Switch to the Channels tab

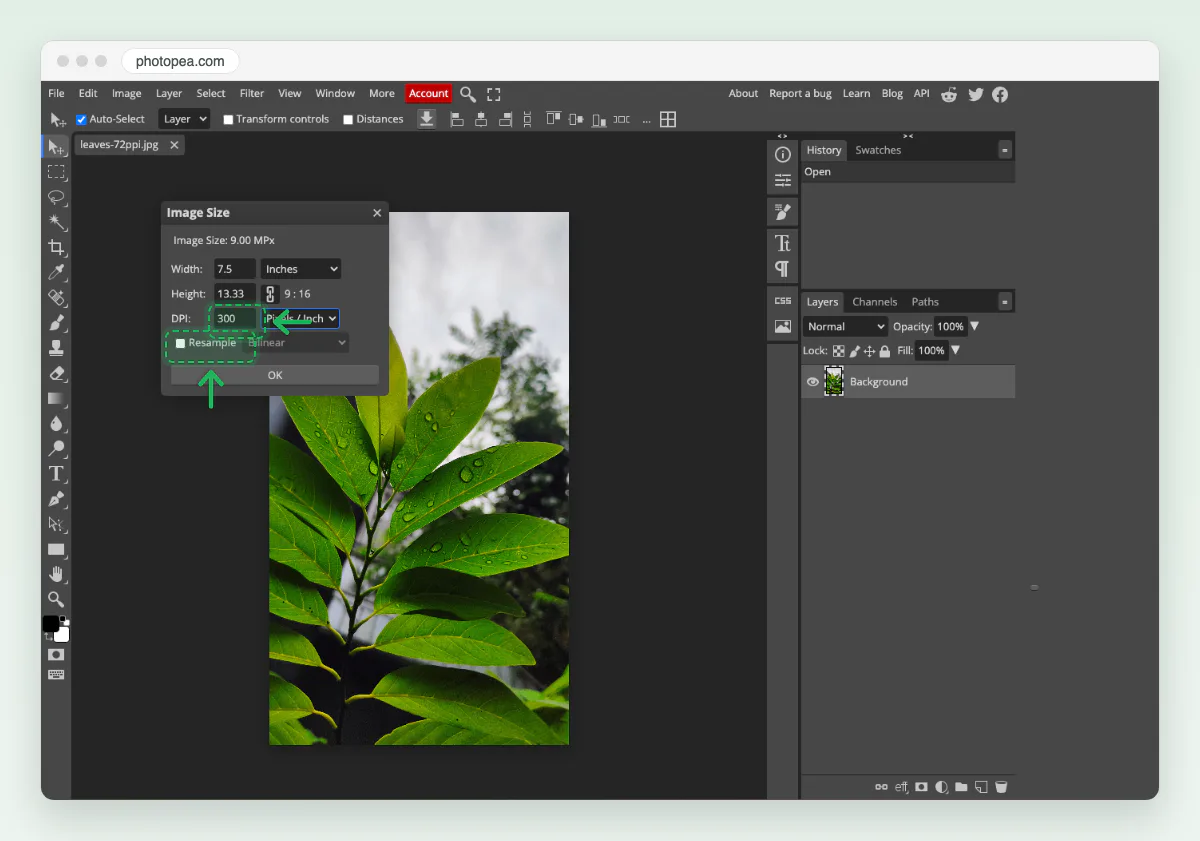click(874, 302)
